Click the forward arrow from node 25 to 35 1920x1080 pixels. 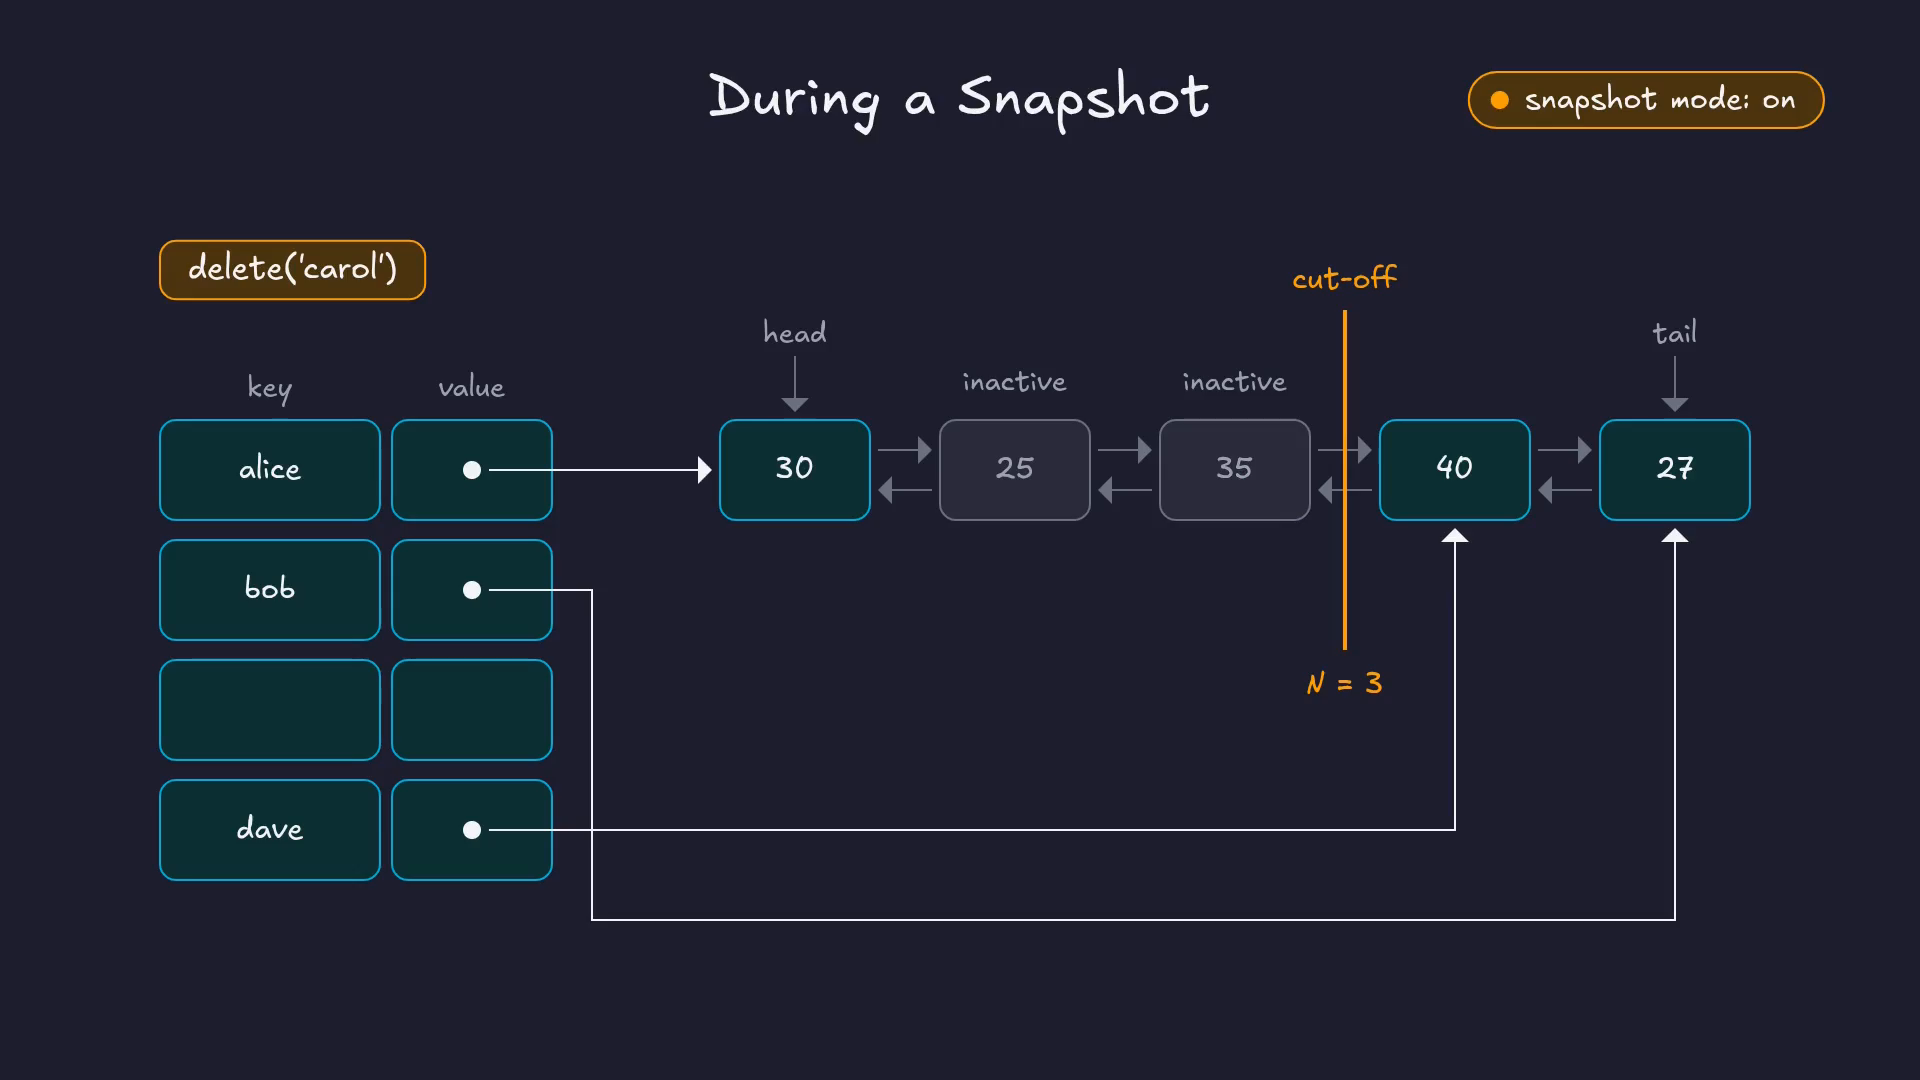(x=1125, y=450)
